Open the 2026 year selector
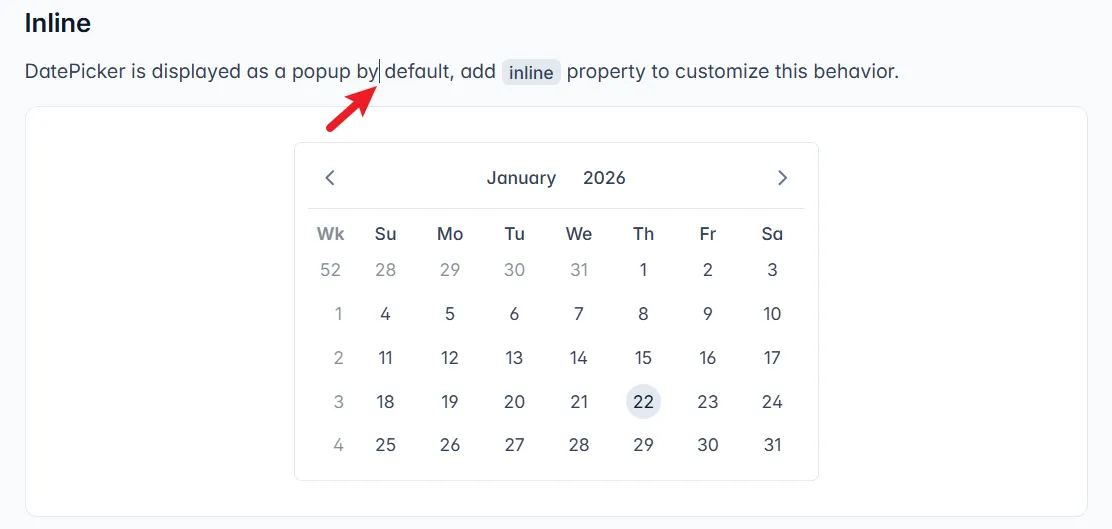The image size is (1112, 529). click(604, 178)
